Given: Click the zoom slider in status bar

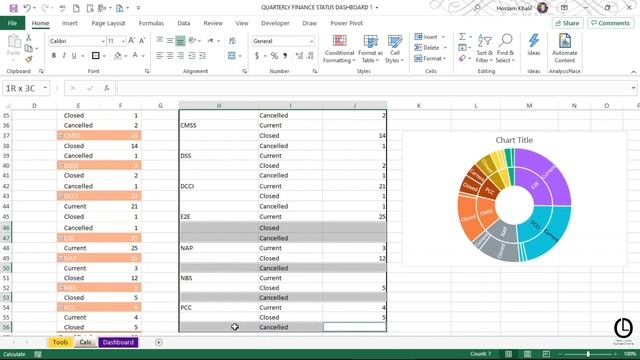Looking at the screenshot, I should click(x=588, y=354).
